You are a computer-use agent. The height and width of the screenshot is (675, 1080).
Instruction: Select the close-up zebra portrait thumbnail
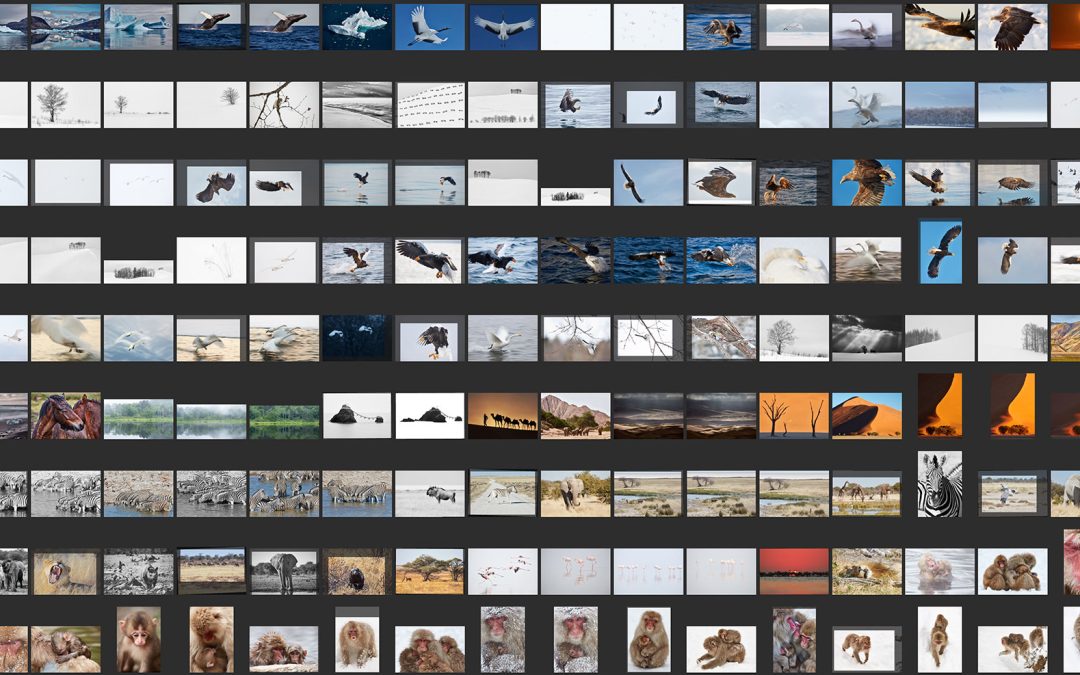coord(939,484)
